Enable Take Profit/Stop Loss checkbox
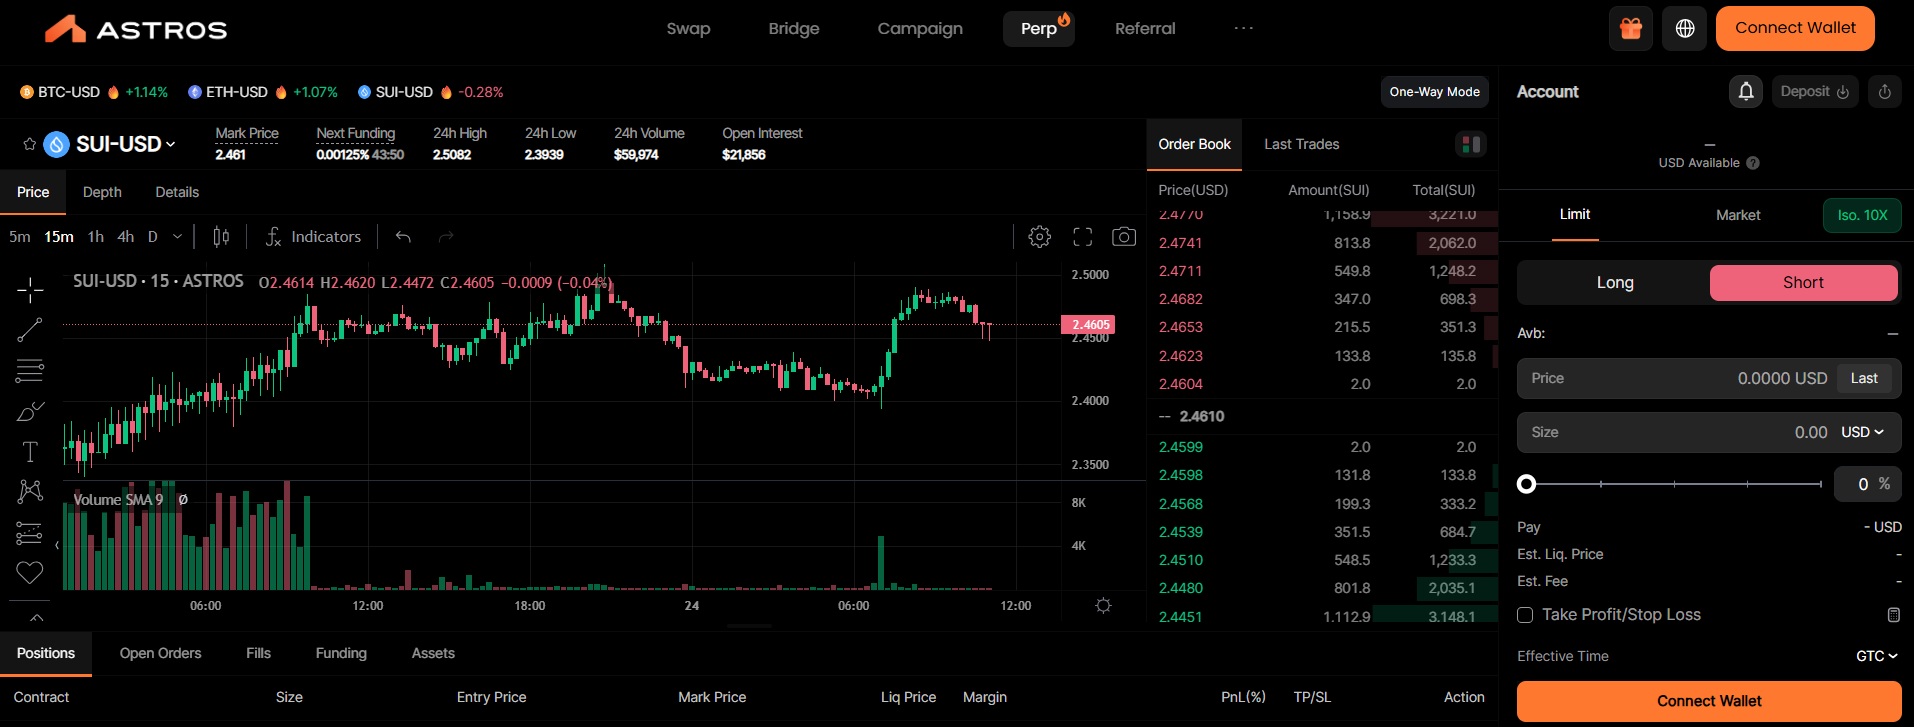Image resolution: width=1914 pixels, height=727 pixels. (x=1525, y=615)
